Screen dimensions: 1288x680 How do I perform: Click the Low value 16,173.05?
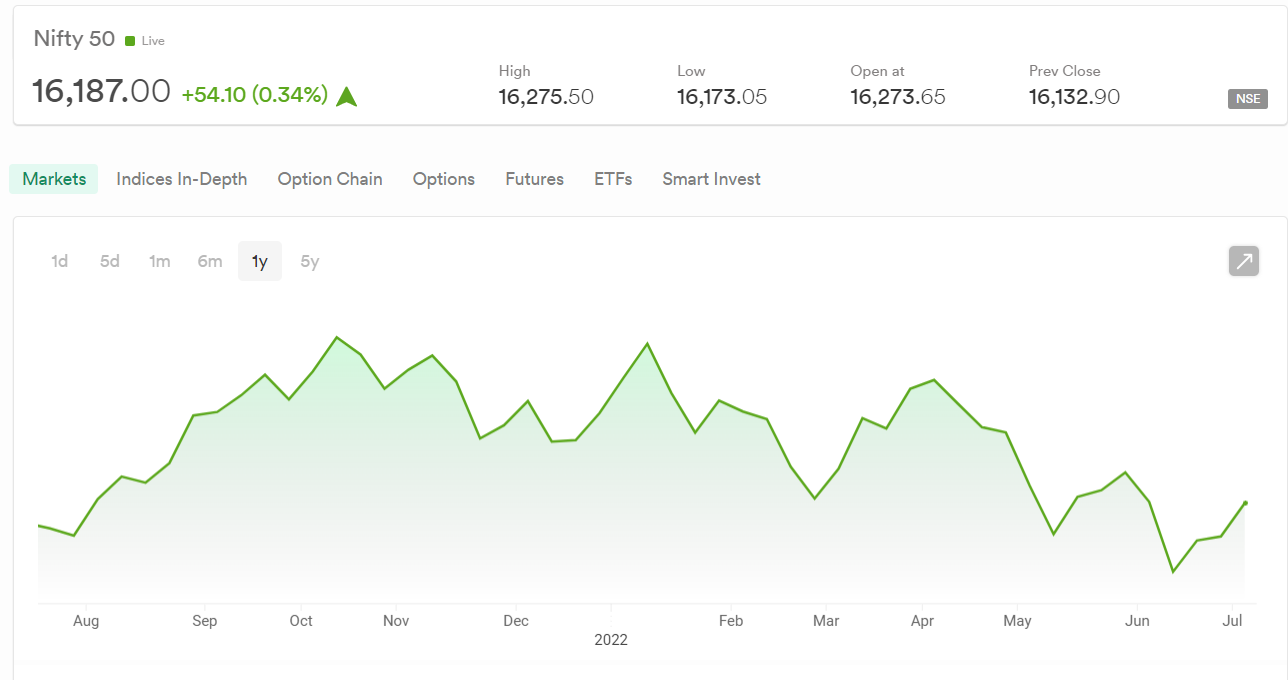[x=722, y=97]
